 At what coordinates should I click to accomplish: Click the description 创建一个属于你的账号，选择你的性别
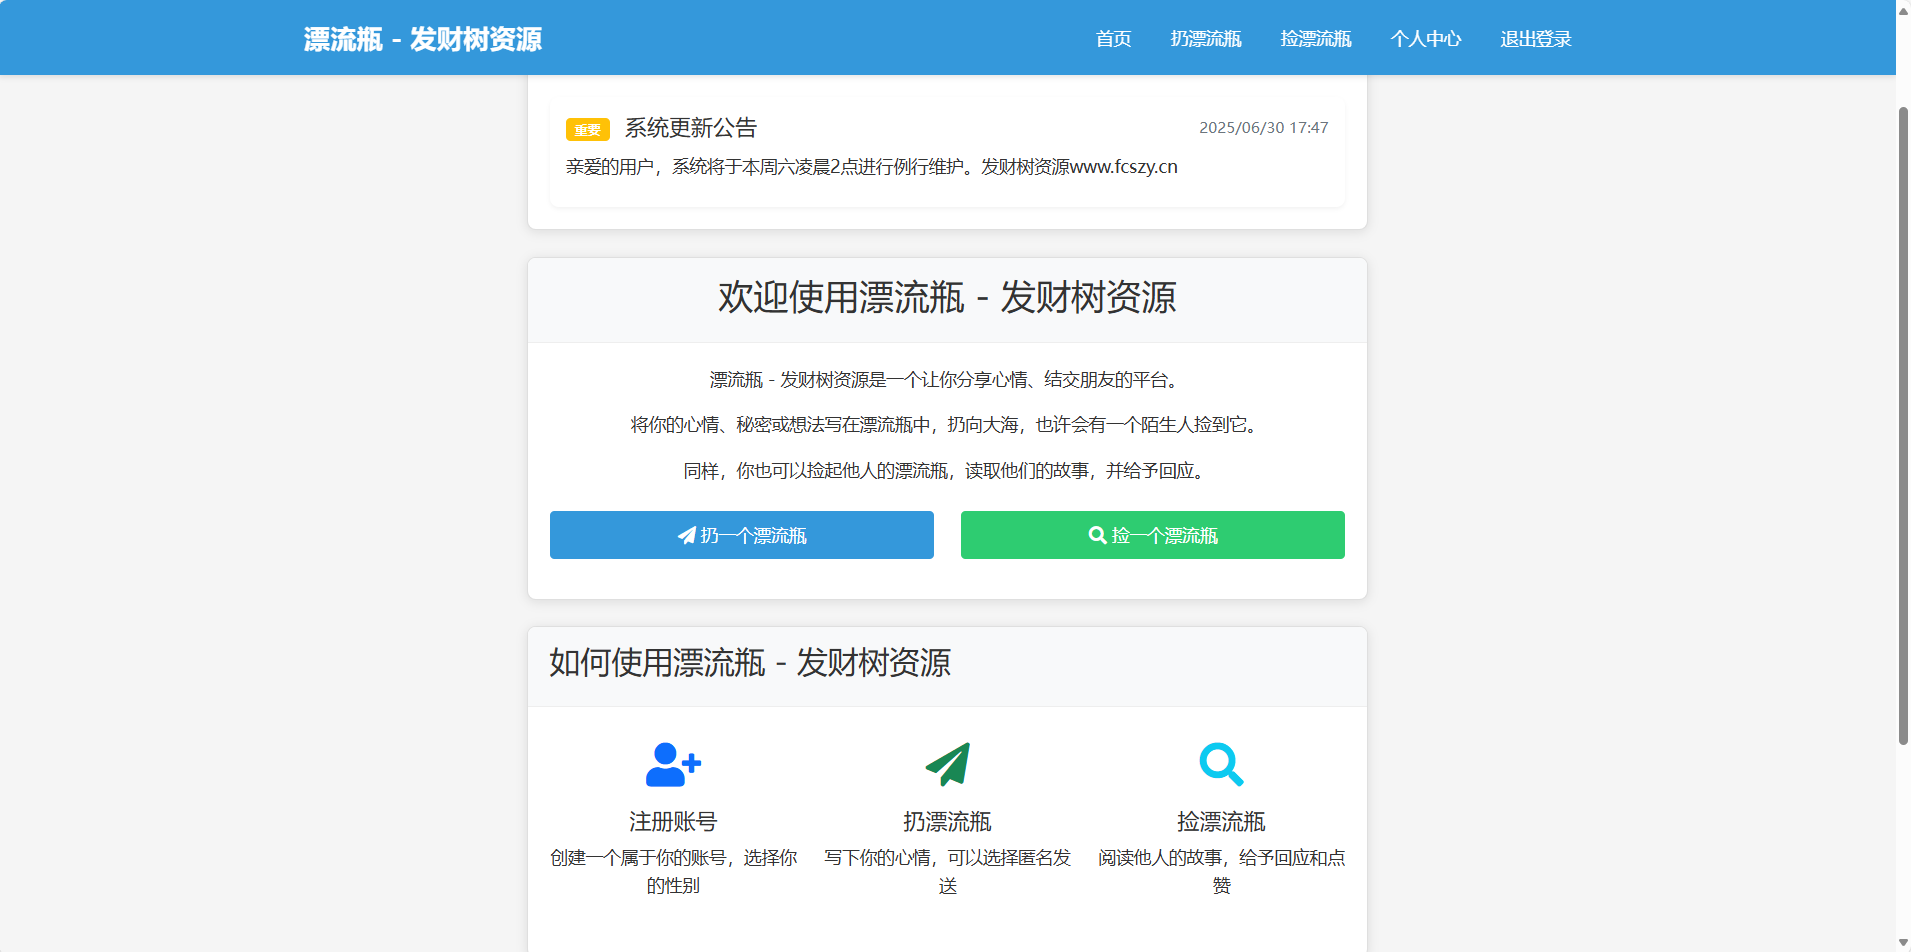tap(673, 872)
